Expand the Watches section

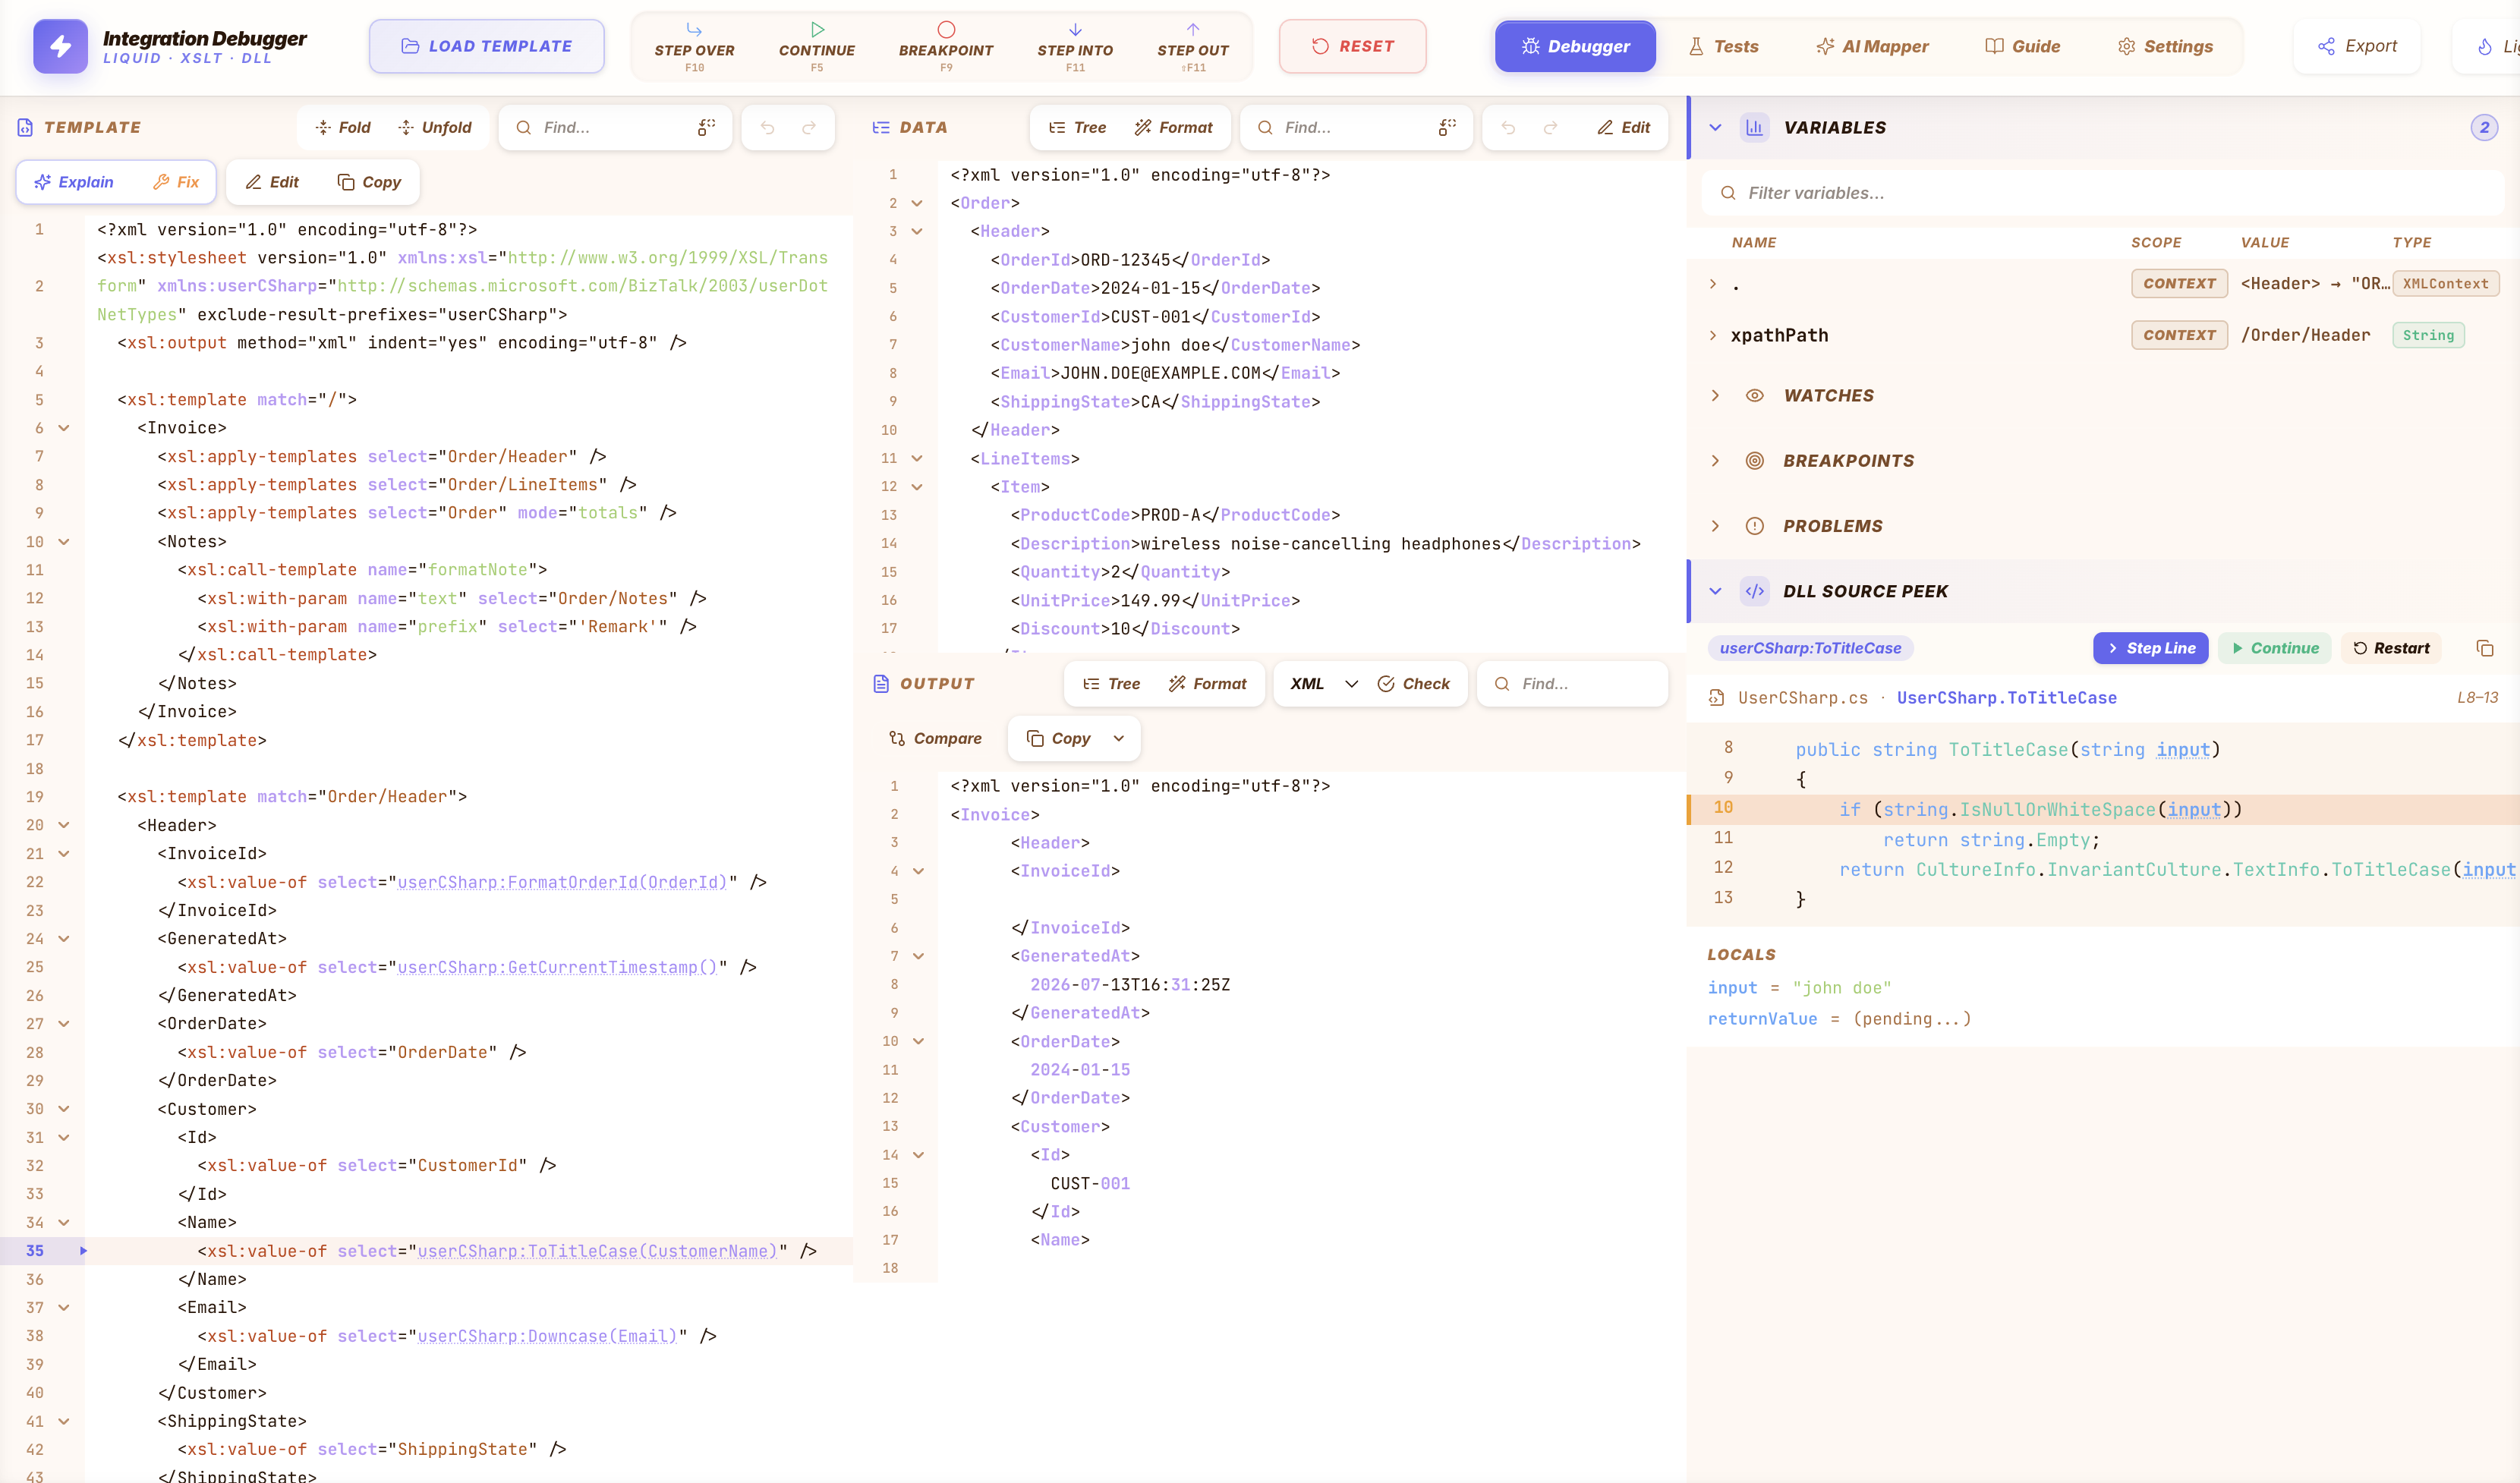point(1715,396)
